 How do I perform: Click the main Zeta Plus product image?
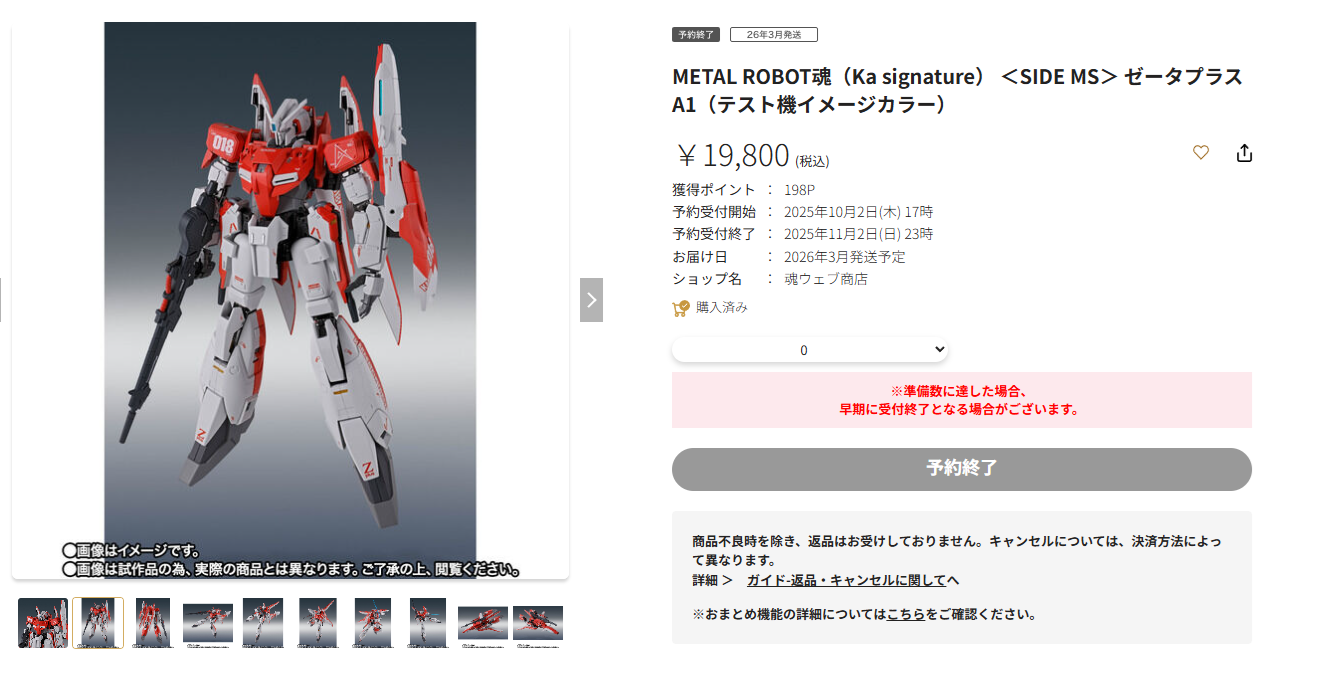[x=290, y=300]
